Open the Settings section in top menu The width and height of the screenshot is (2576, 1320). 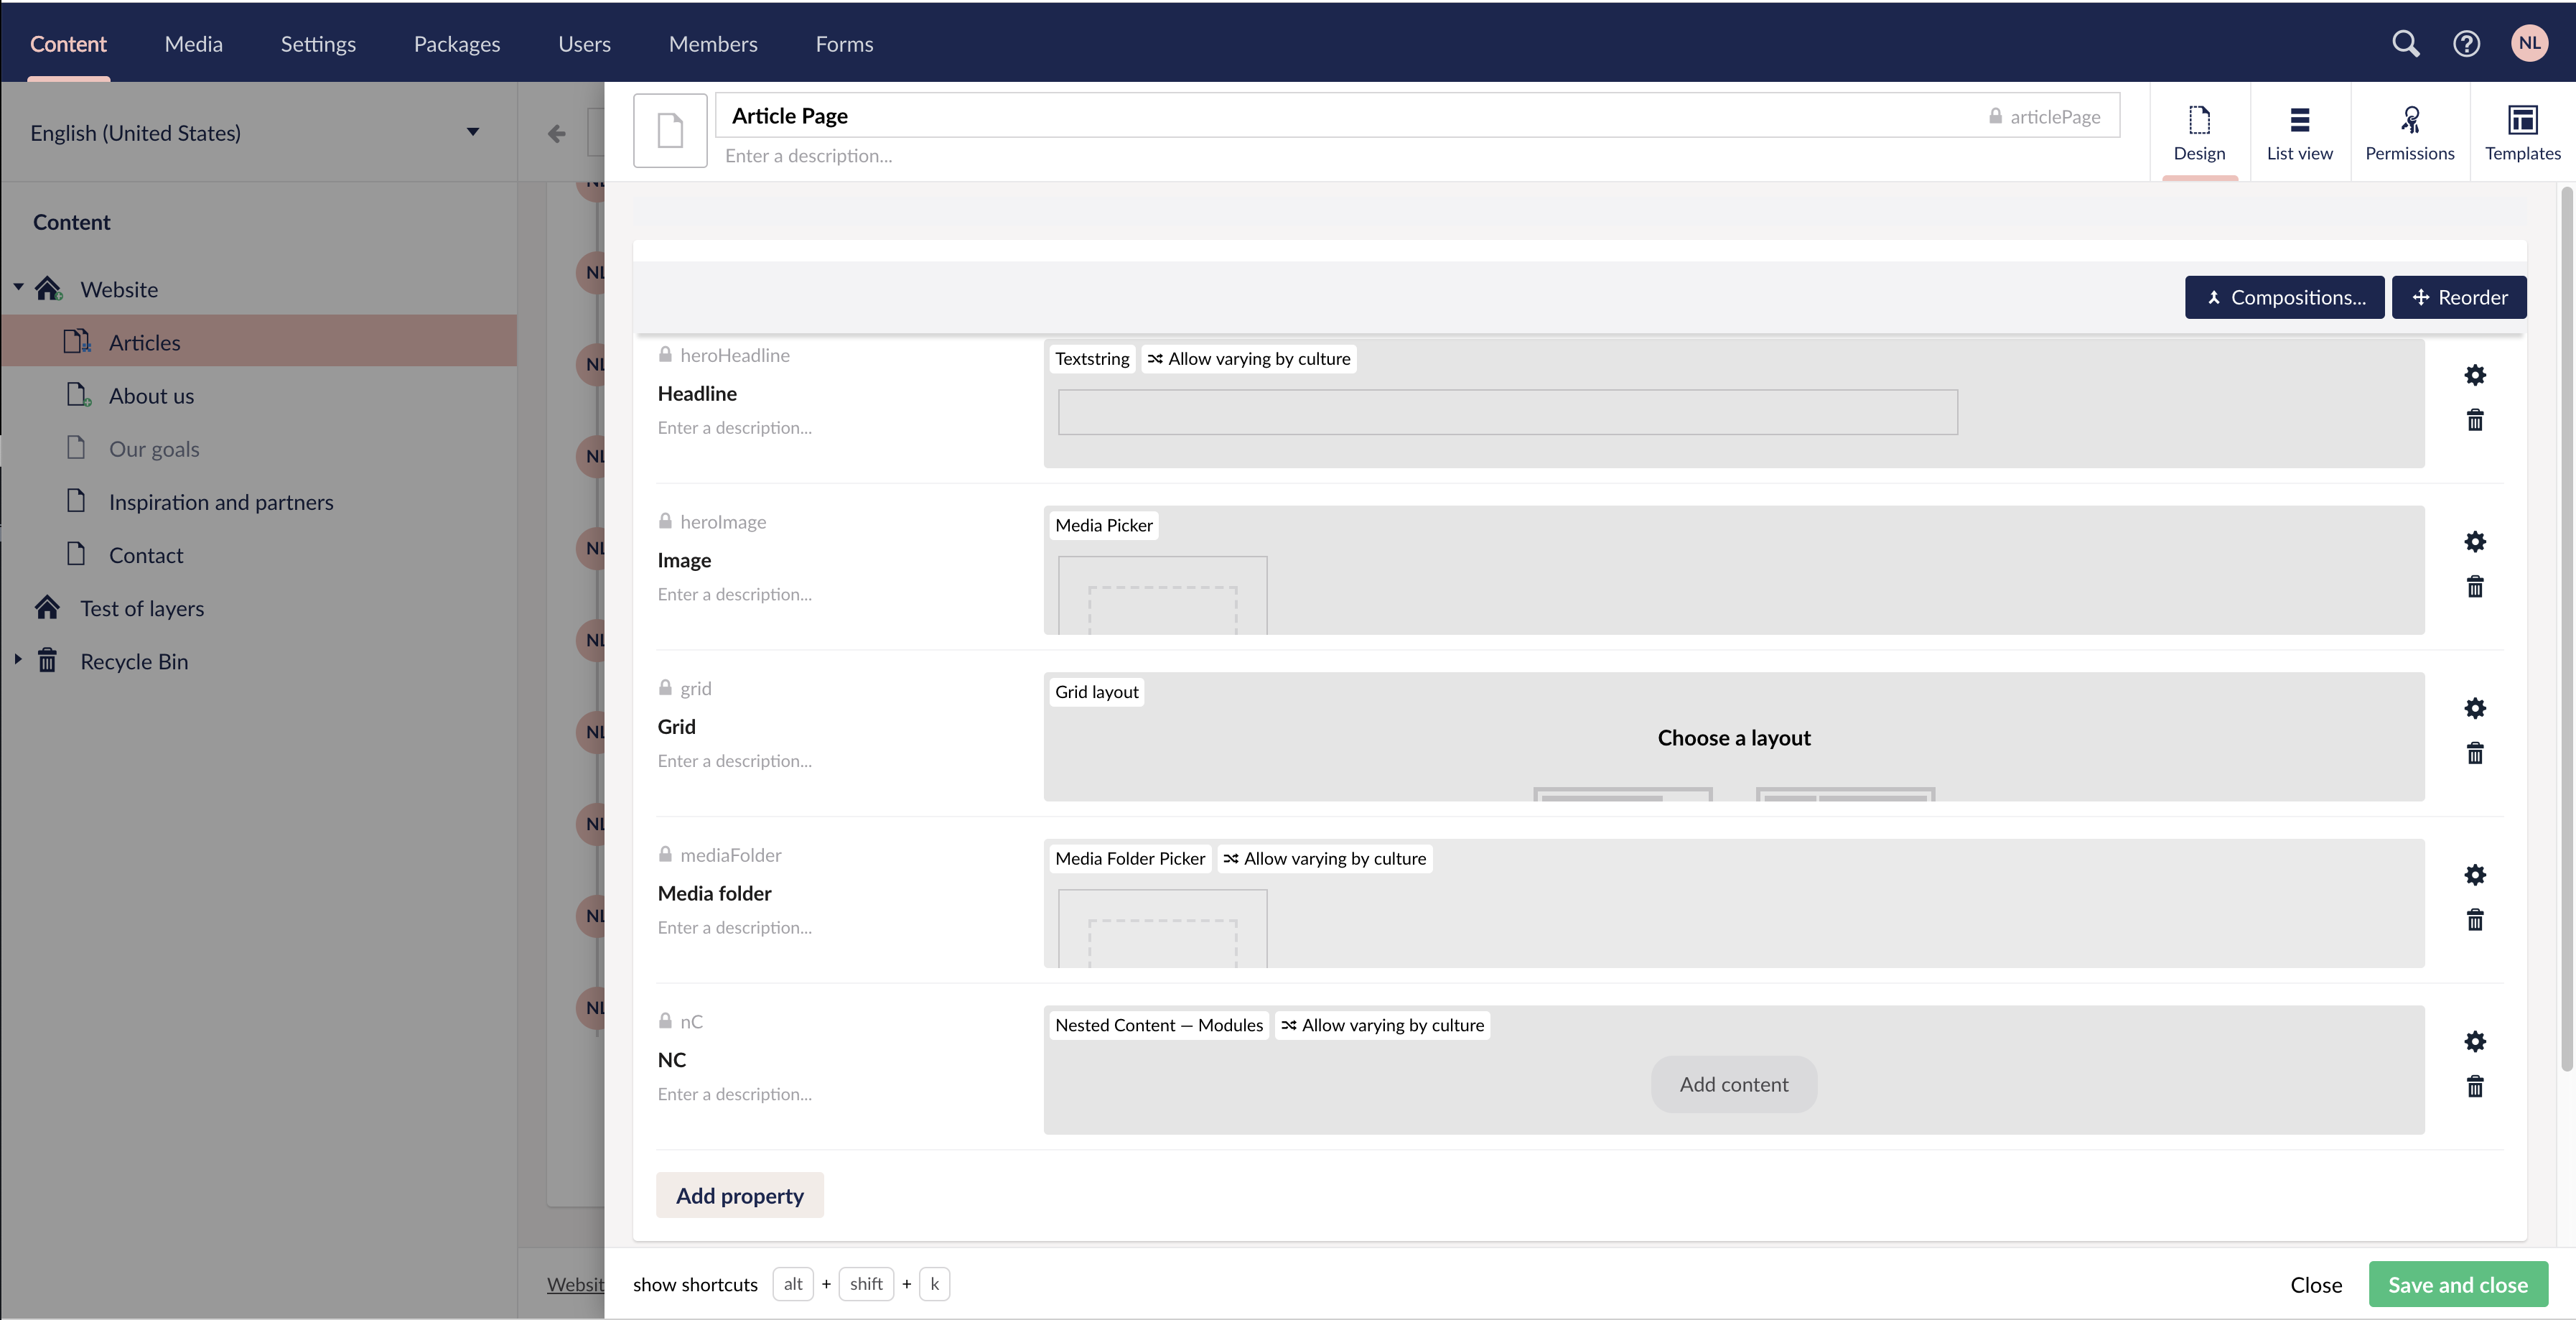[x=318, y=44]
